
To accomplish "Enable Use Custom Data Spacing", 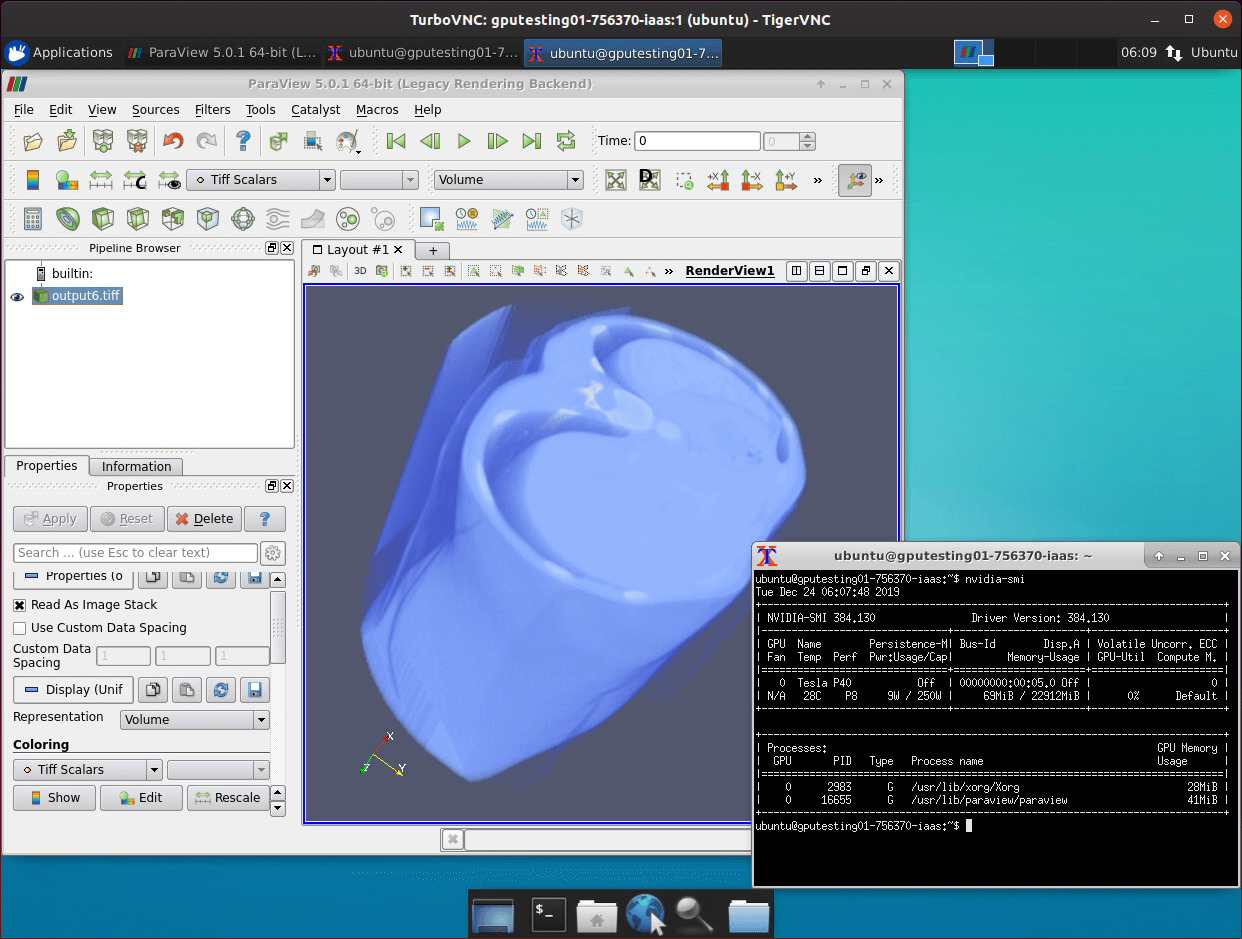I will (x=20, y=628).
